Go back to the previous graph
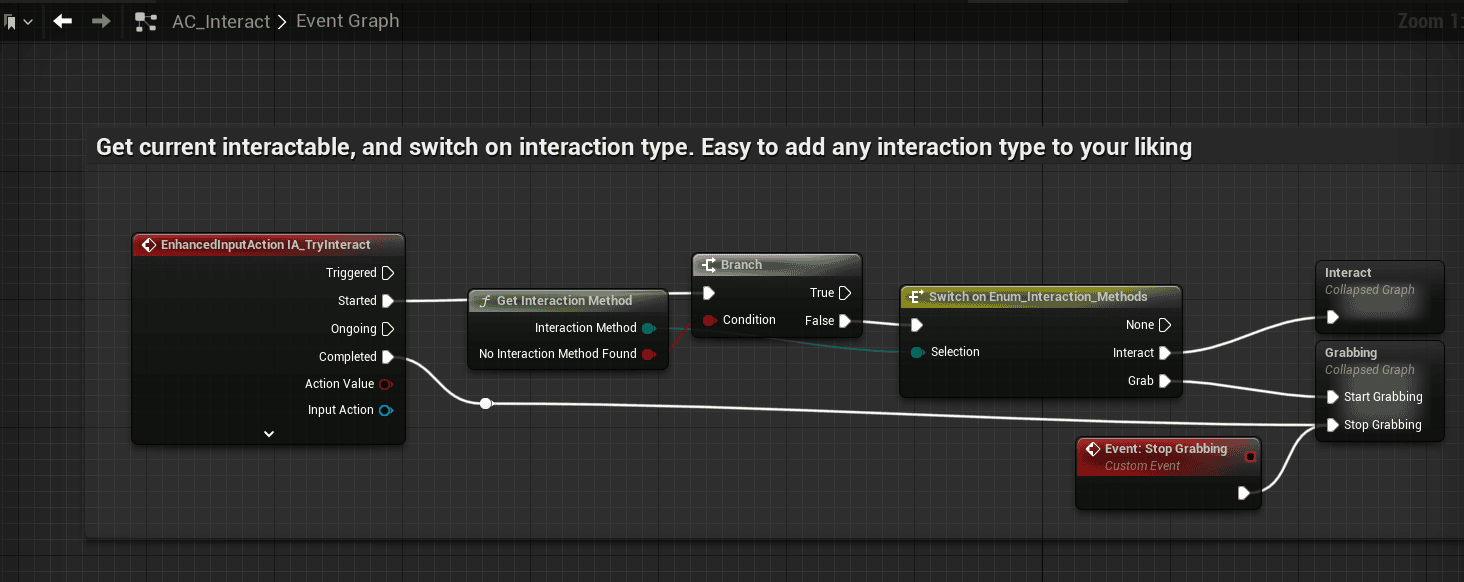 63,21
